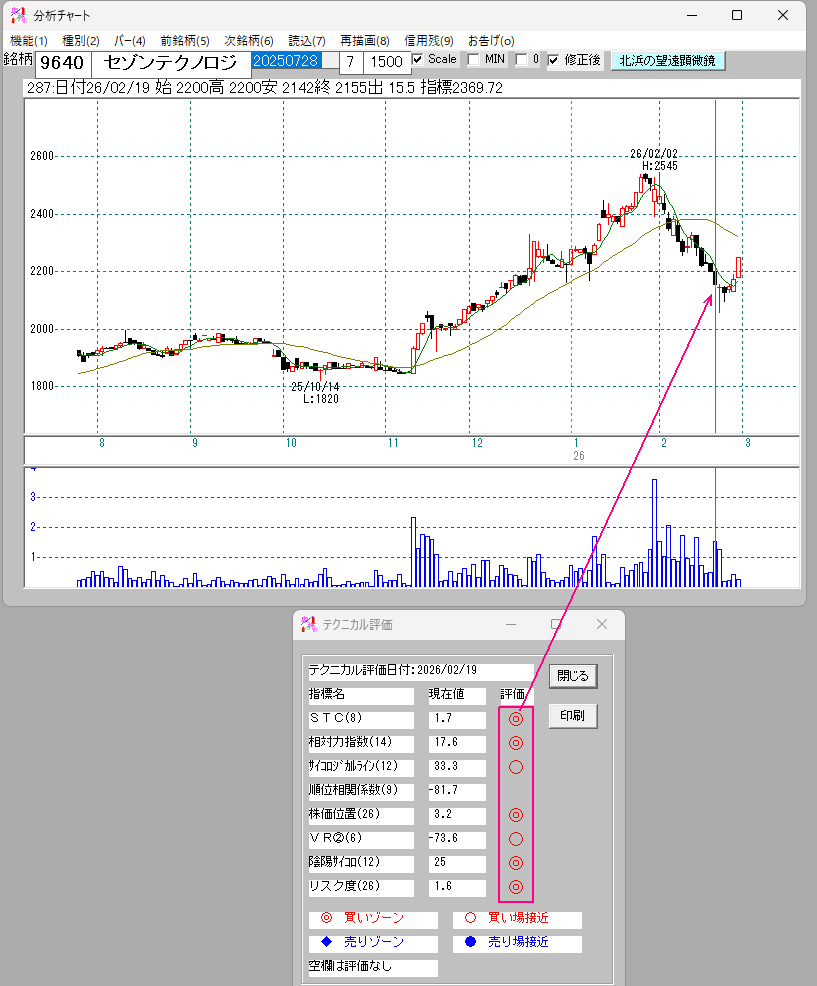
Task: Click the 閉じる button in テクニカル評価
Action: 573,676
